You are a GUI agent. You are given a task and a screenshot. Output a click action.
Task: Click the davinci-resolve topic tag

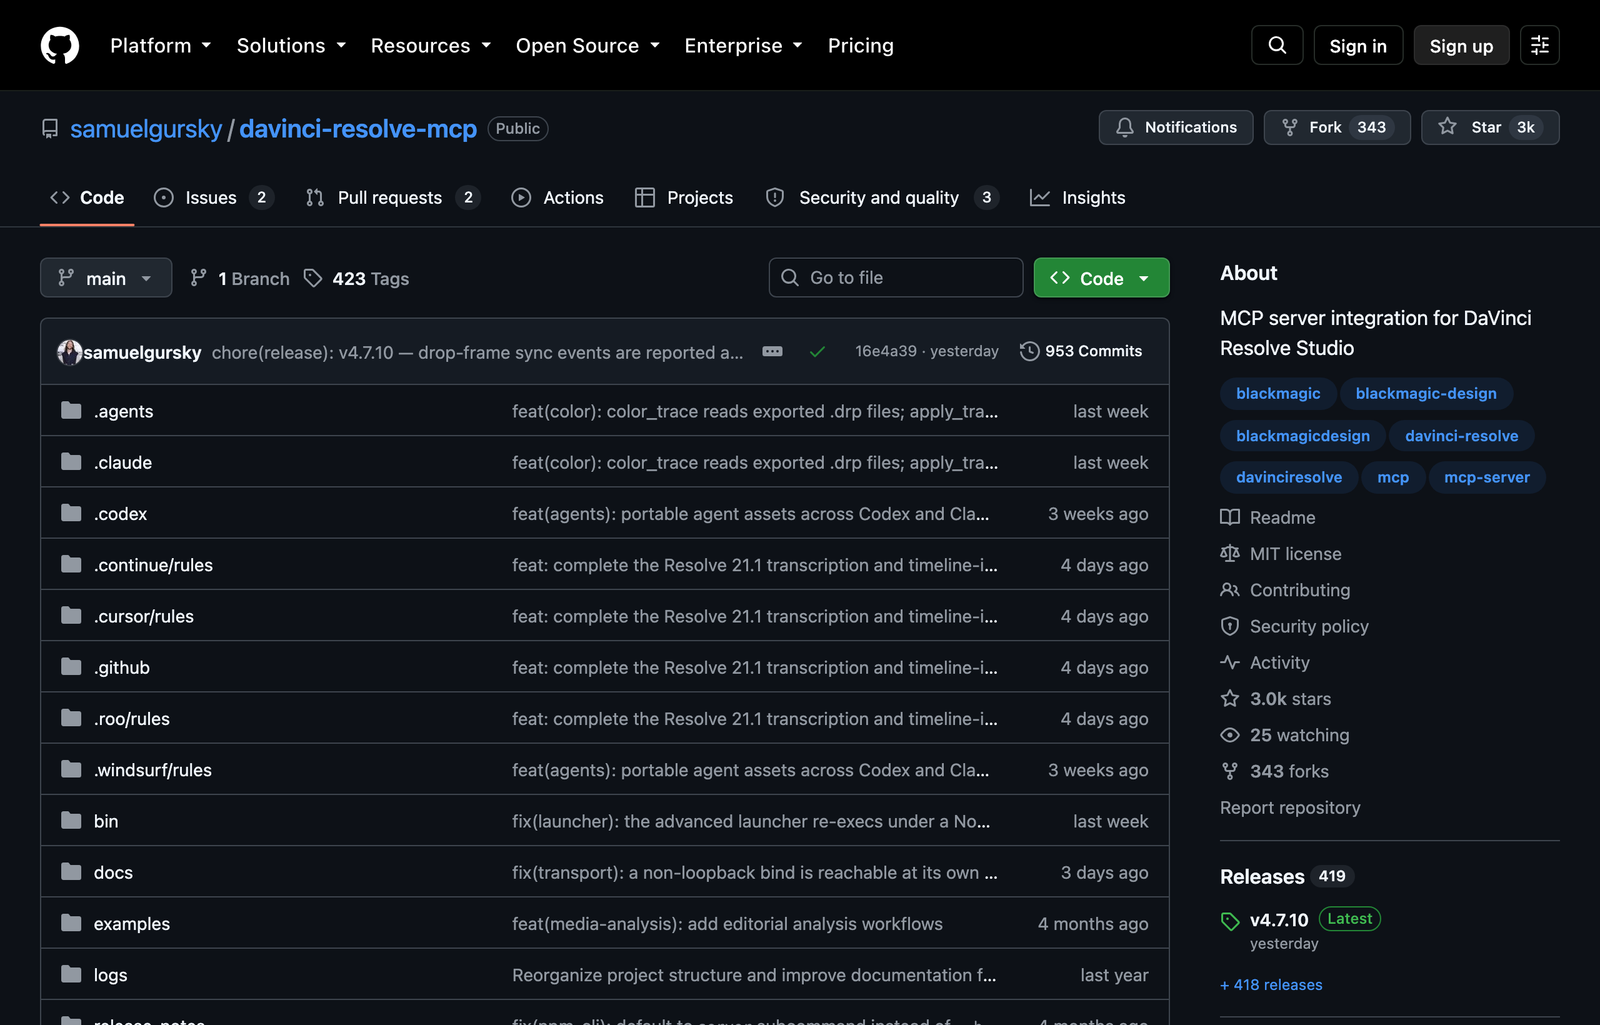coord(1461,435)
